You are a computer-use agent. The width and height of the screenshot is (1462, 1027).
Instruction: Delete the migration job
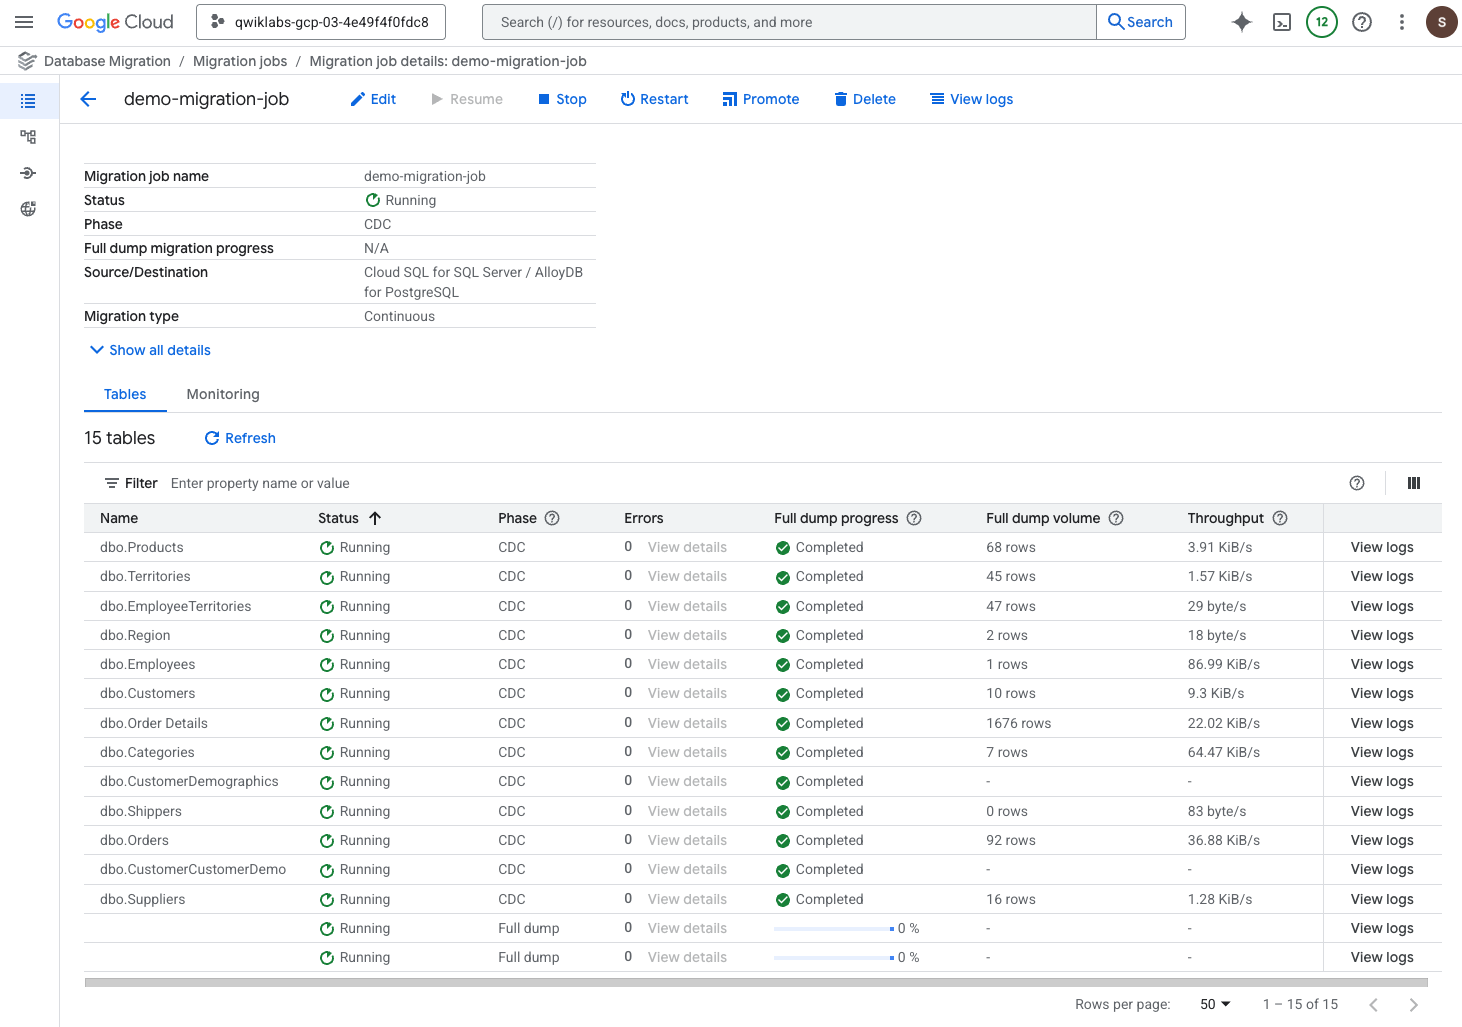(x=865, y=99)
